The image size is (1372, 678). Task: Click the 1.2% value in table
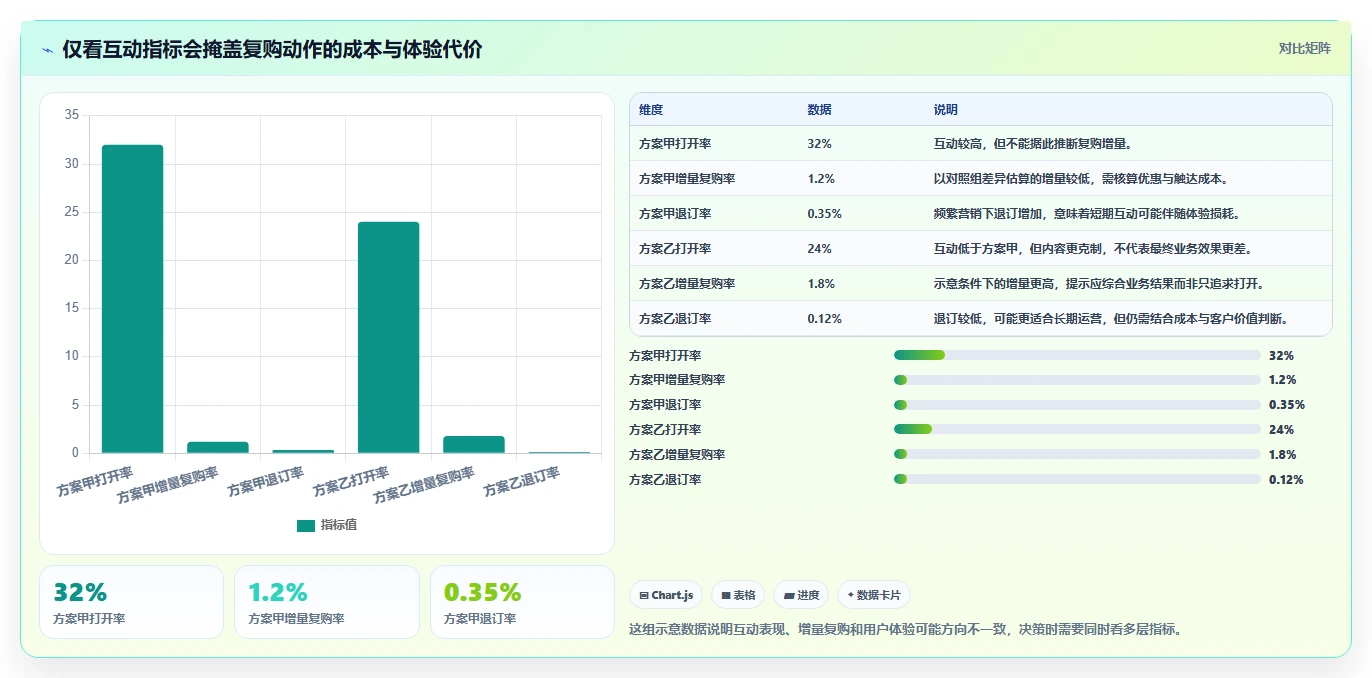821,178
